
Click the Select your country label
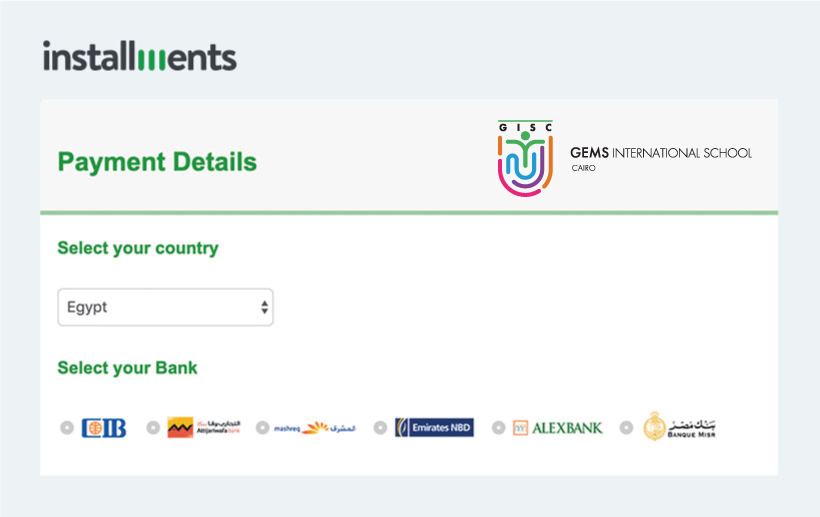click(x=138, y=248)
